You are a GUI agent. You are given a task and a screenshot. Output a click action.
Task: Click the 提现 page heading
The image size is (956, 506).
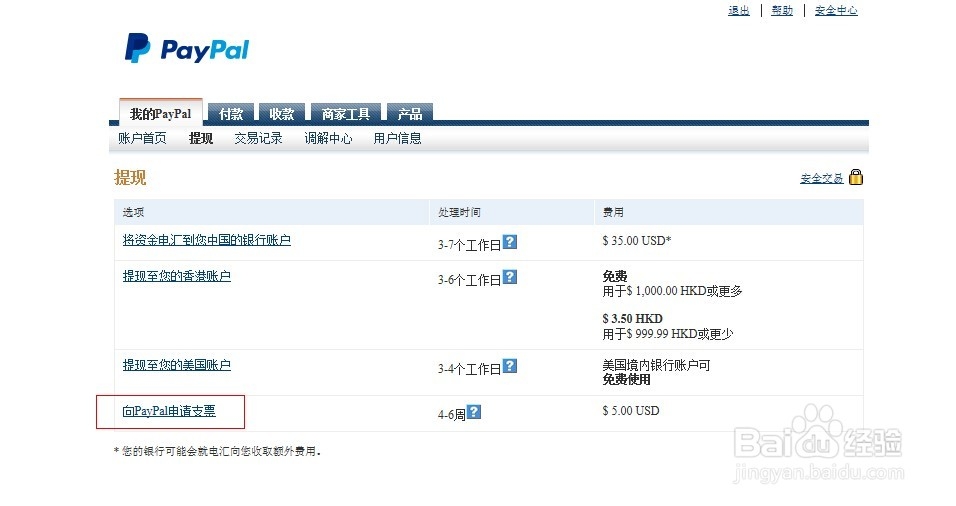(130, 178)
